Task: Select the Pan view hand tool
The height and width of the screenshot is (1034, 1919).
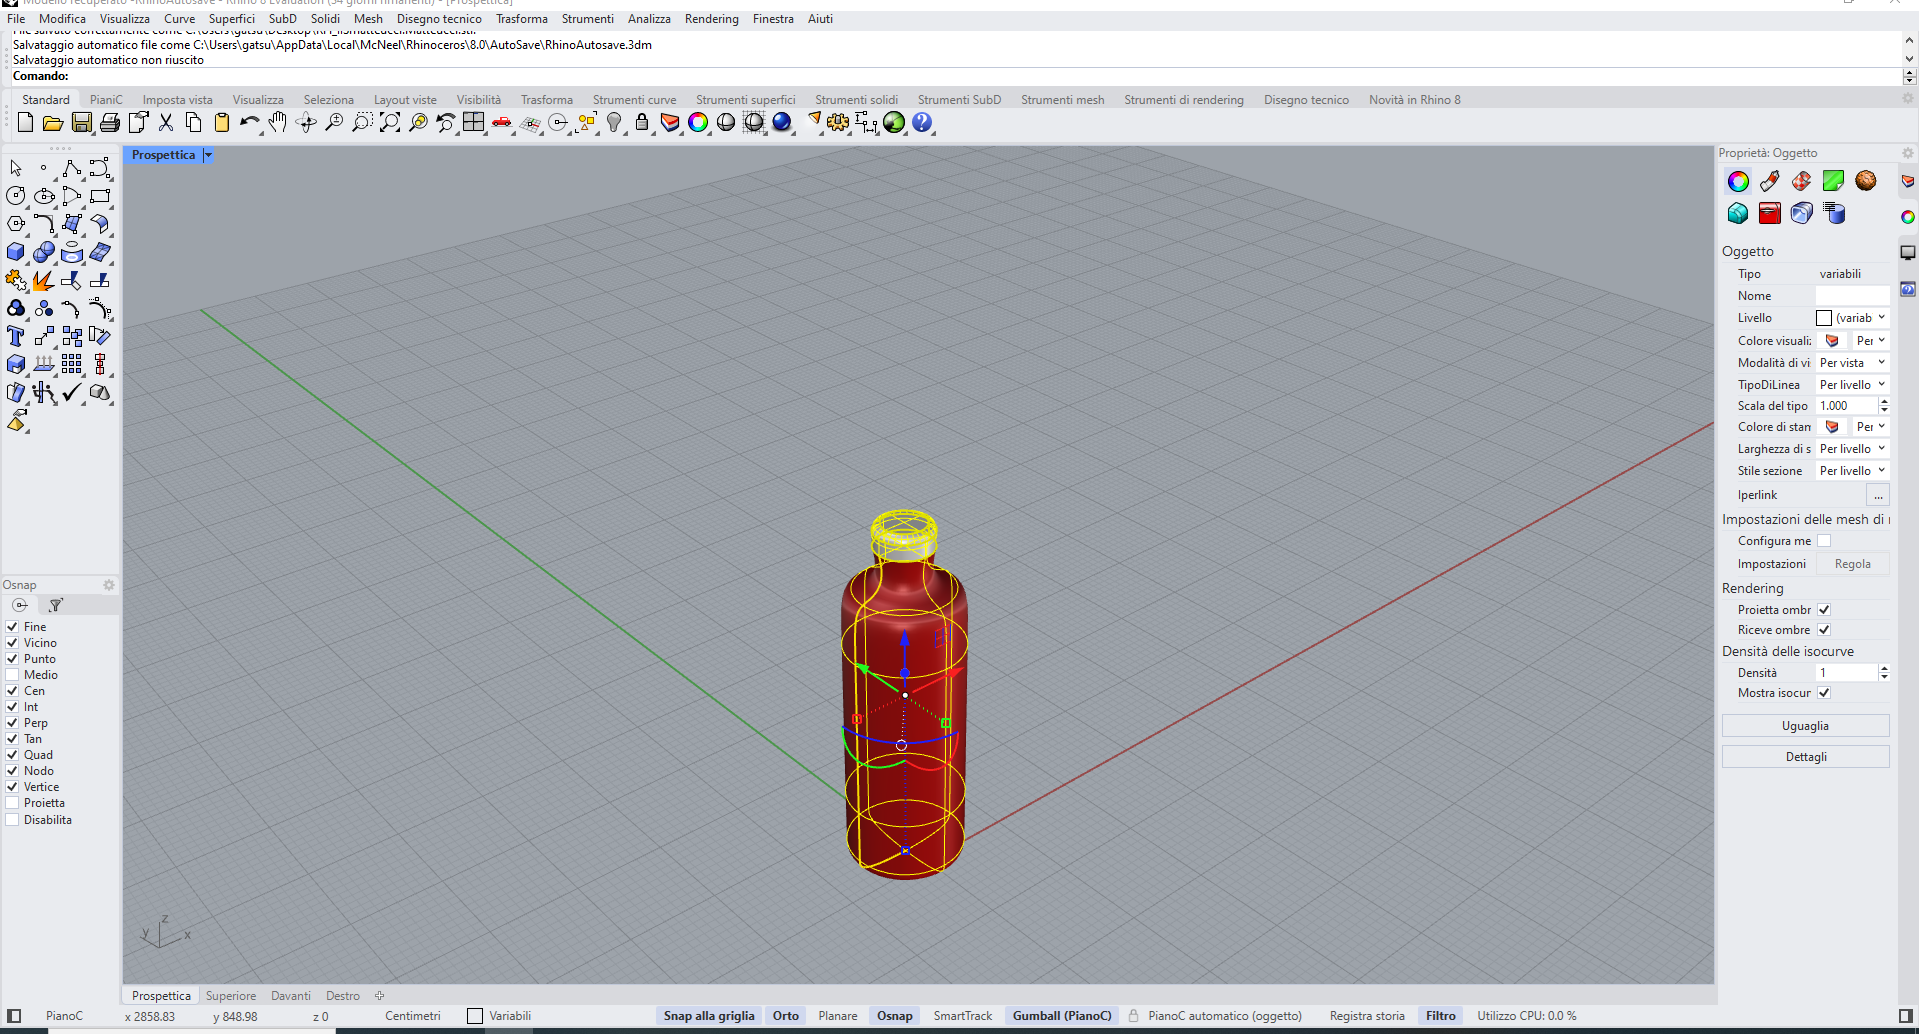Action: pyautogui.click(x=278, y=122)
